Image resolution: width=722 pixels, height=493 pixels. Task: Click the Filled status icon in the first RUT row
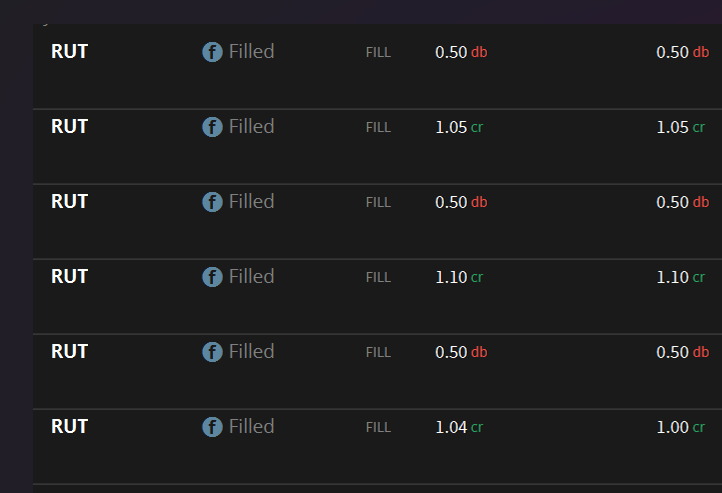pos(212,52)
